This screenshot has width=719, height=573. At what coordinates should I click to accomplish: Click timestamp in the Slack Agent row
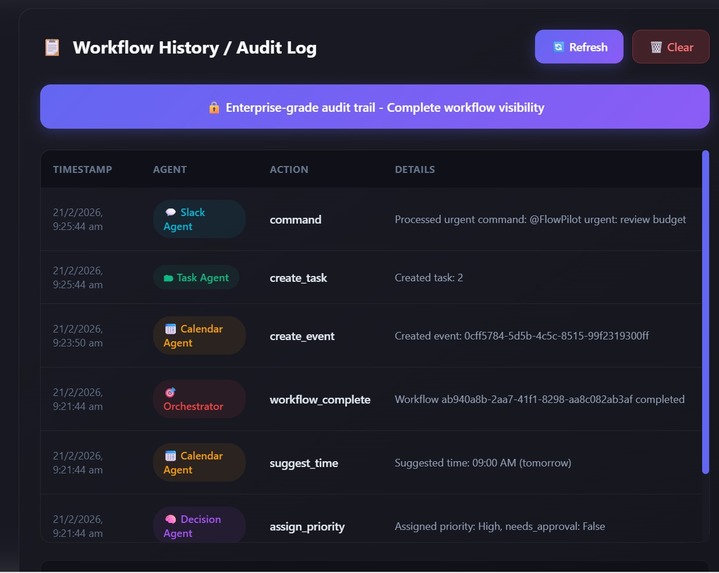pos(78,220)
